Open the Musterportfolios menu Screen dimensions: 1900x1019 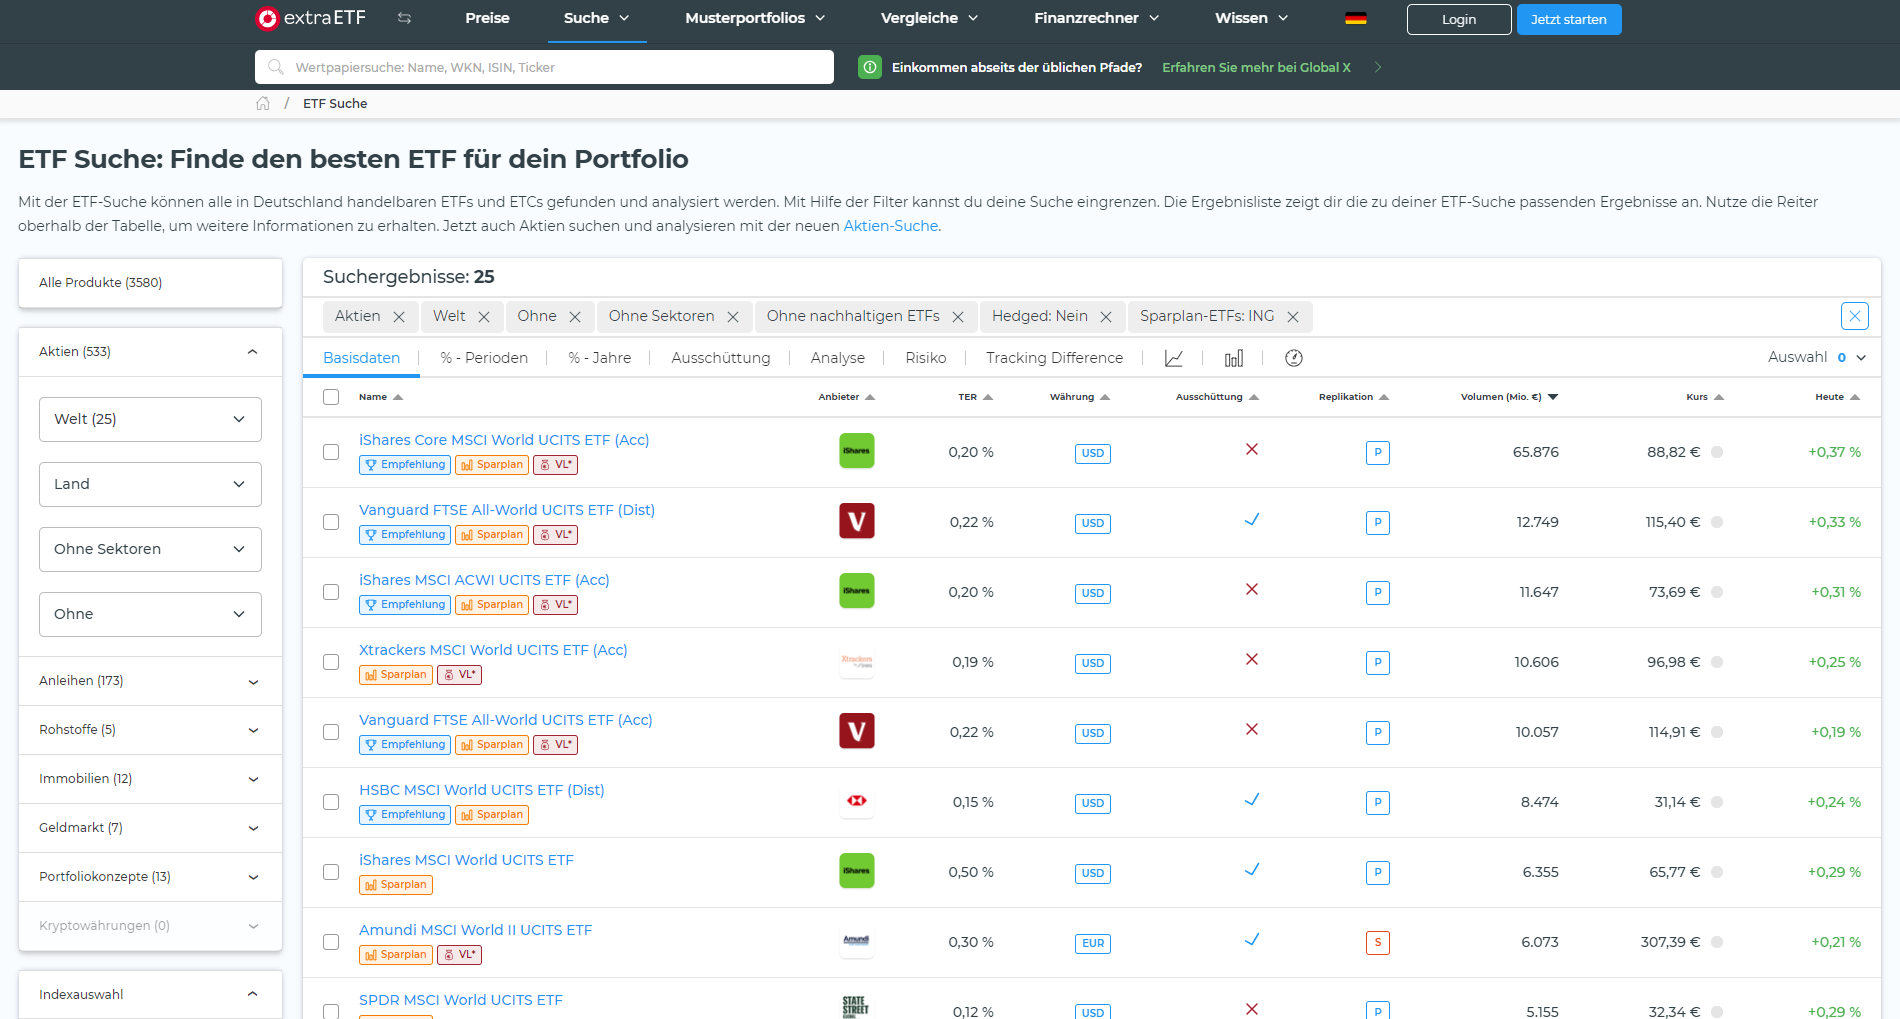coord(755,18)
